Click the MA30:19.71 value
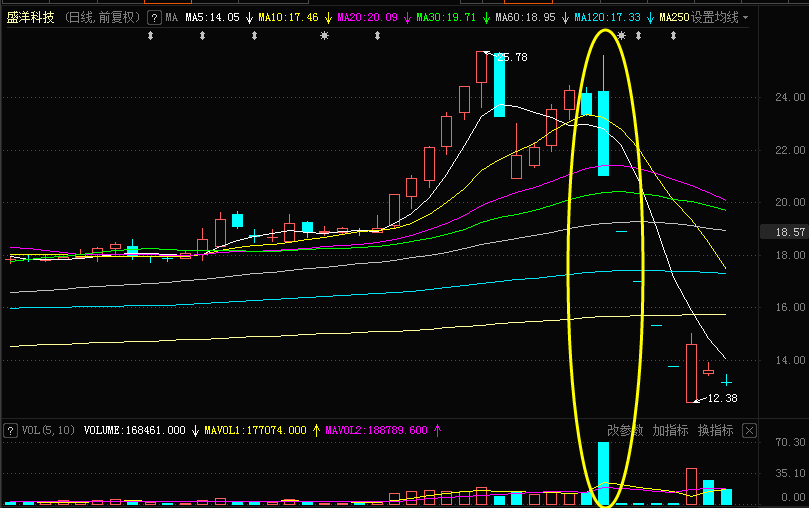The width and height of the screenshot is (809, 508). coord(446,18)
